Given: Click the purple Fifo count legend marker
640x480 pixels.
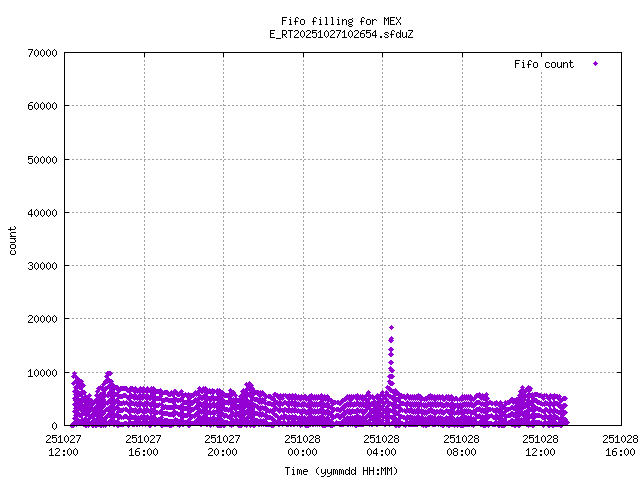Looking at the screenshot, I should click(595, 64).
